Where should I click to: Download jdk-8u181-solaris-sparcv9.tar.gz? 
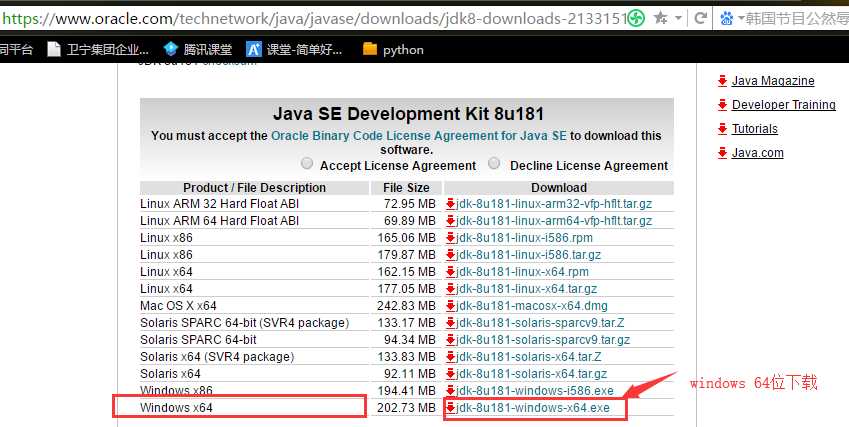543,340
